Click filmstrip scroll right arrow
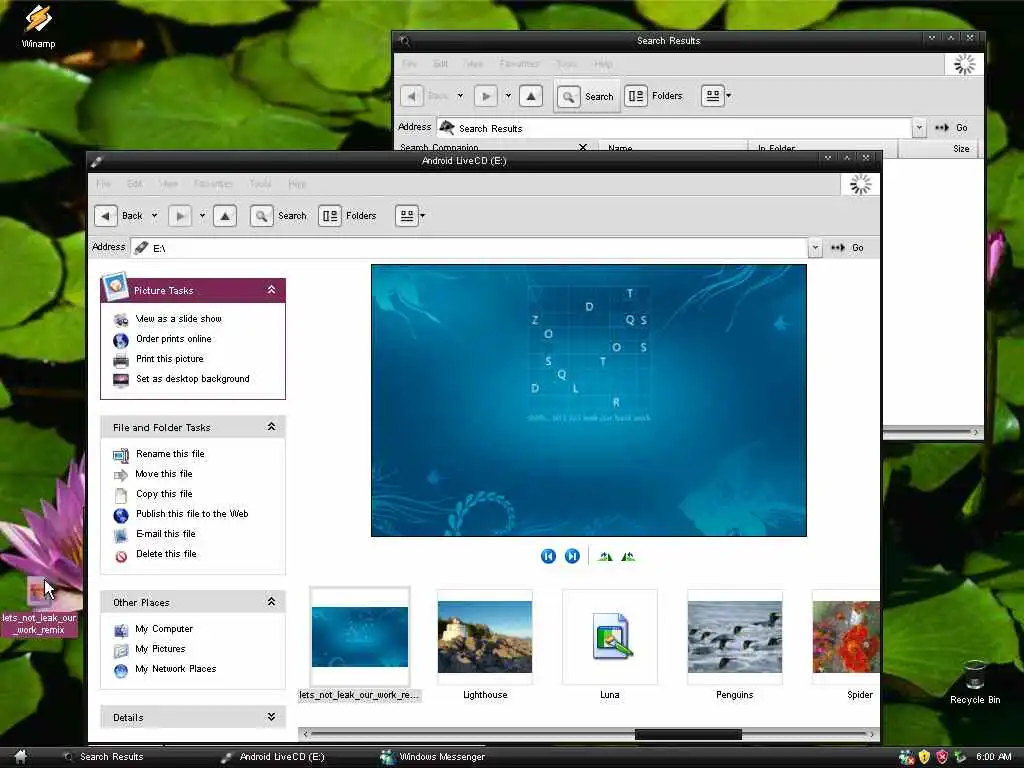 [872, 734]
